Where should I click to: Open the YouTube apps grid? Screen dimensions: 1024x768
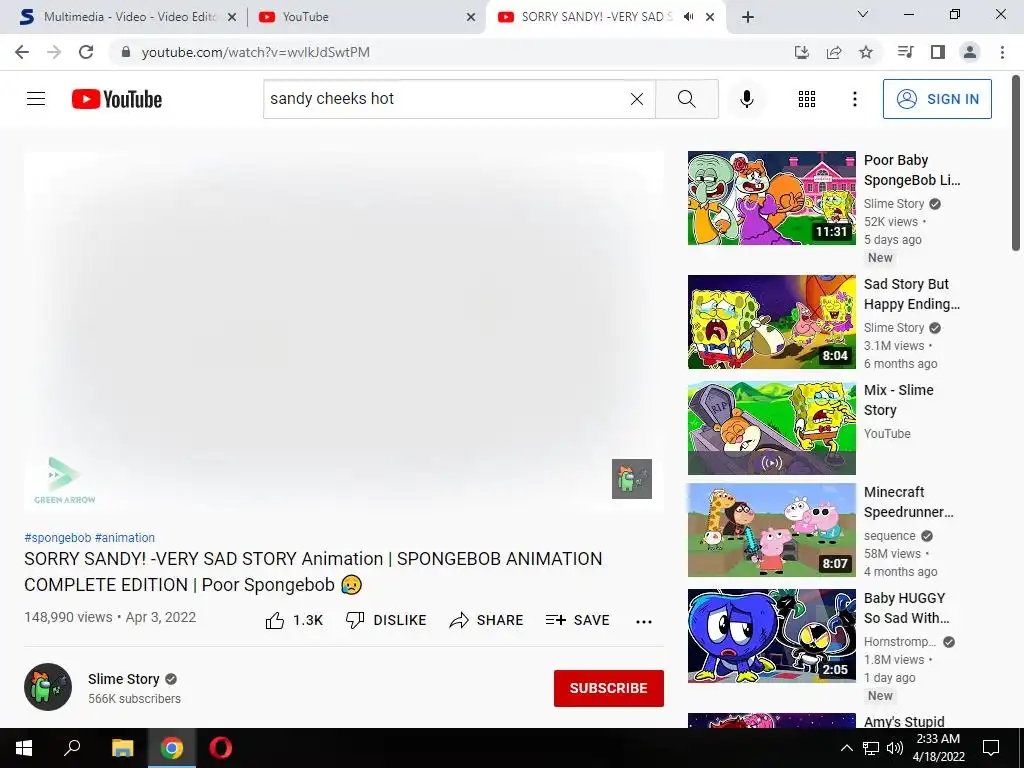[807, 99]
